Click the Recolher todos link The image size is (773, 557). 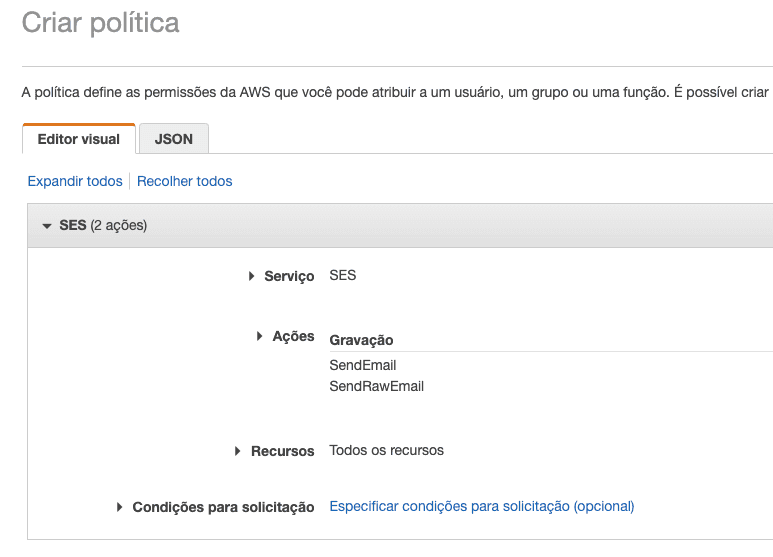pyautogui.click(x=185, y=181)
